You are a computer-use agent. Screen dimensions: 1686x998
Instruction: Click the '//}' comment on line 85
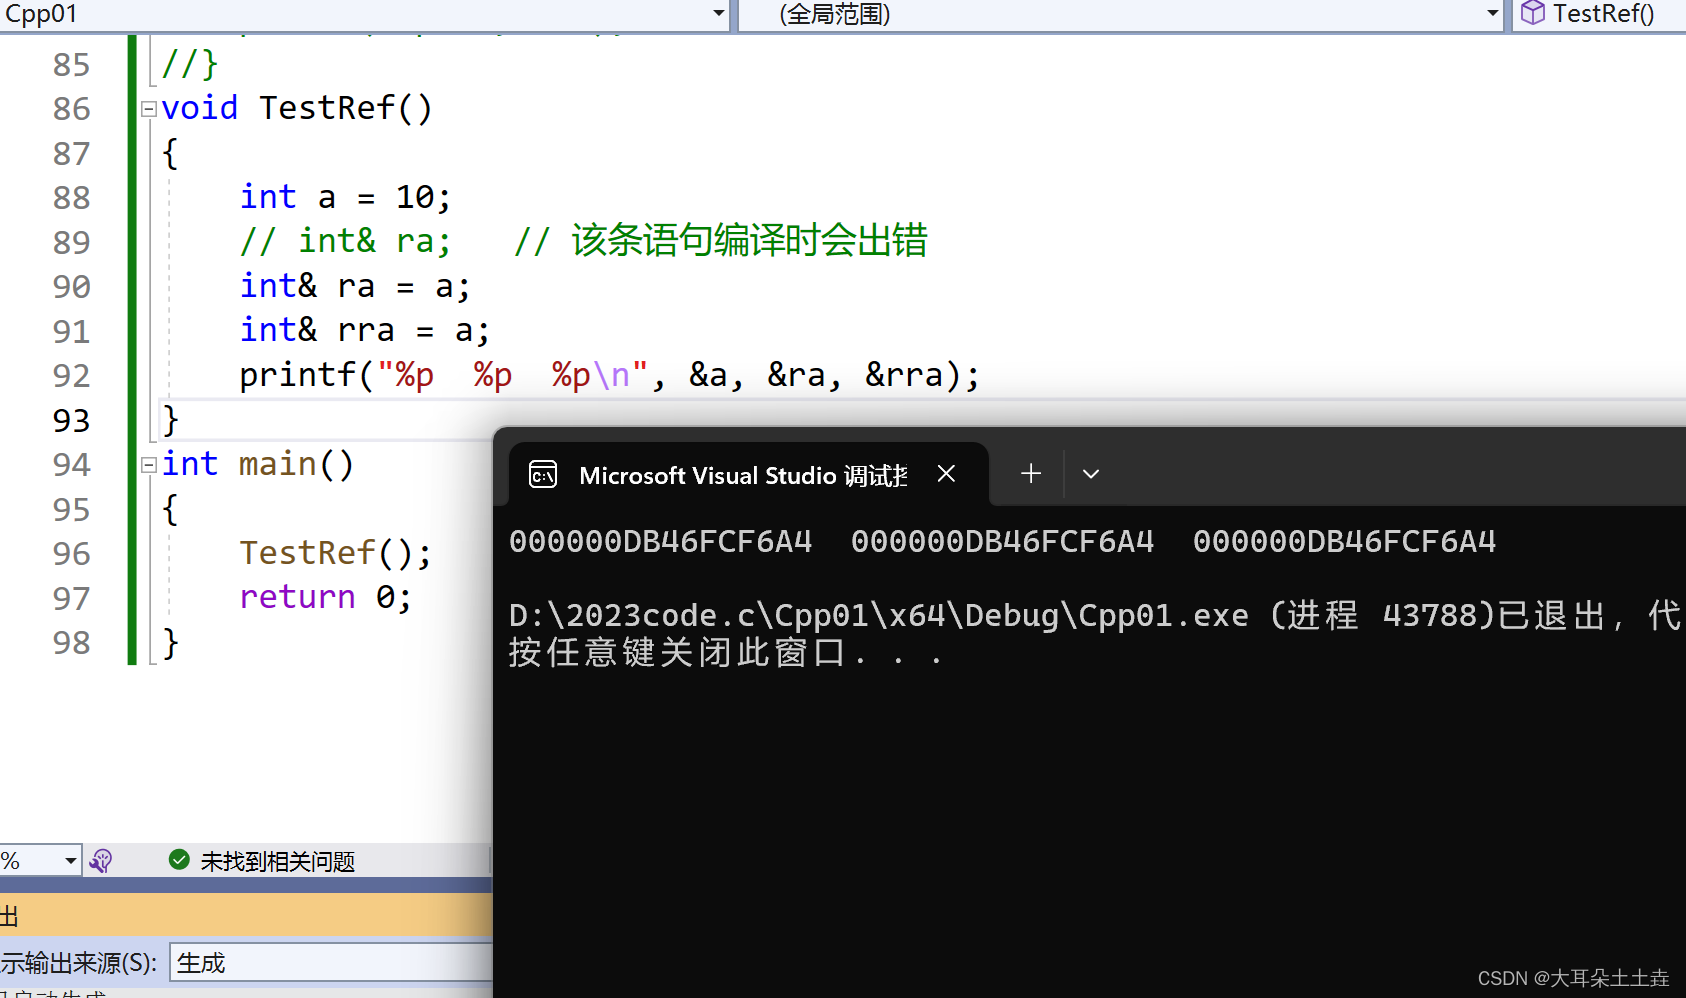189,64
